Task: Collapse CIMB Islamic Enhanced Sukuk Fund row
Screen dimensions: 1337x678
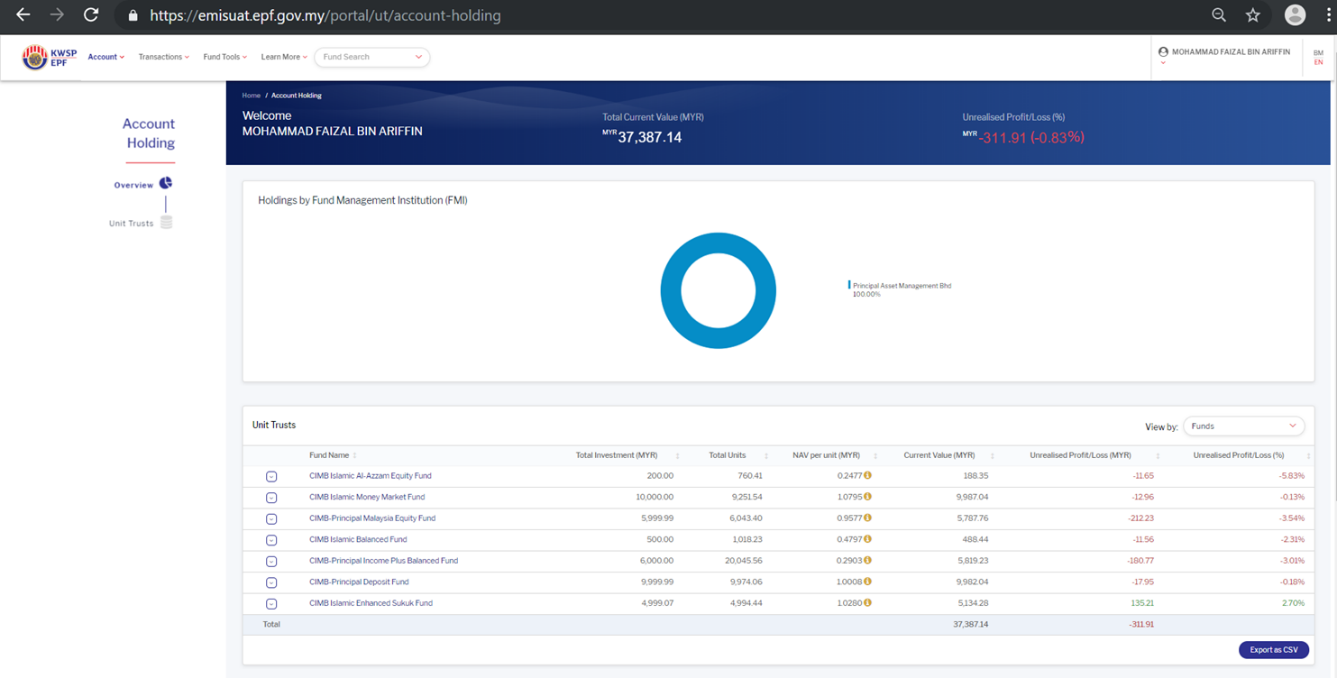Action: pos(271,604)
